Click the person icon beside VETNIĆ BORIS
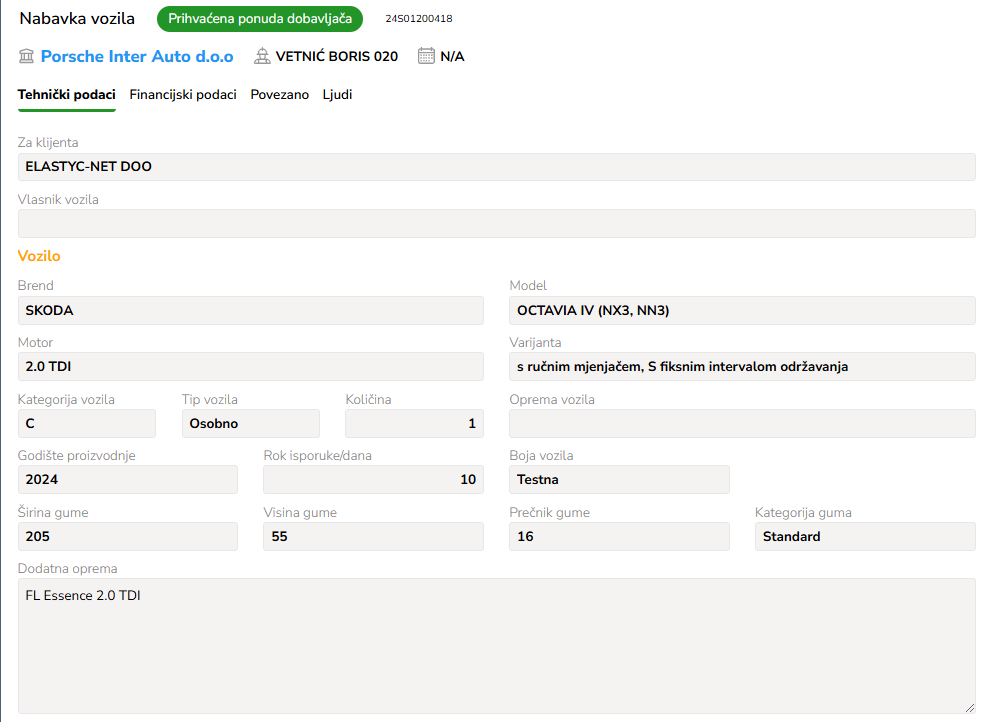 point(262,56)
